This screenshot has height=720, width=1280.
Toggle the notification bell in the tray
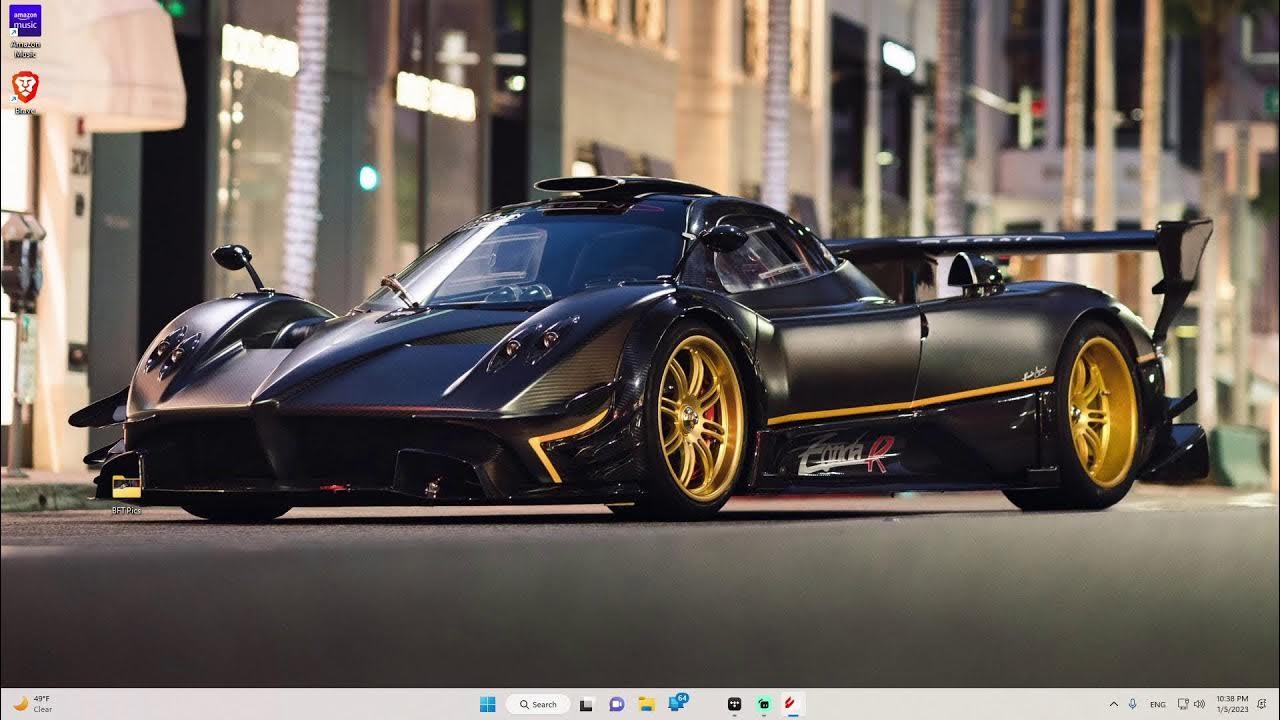pyautogui.click(x=1262, y=704)
